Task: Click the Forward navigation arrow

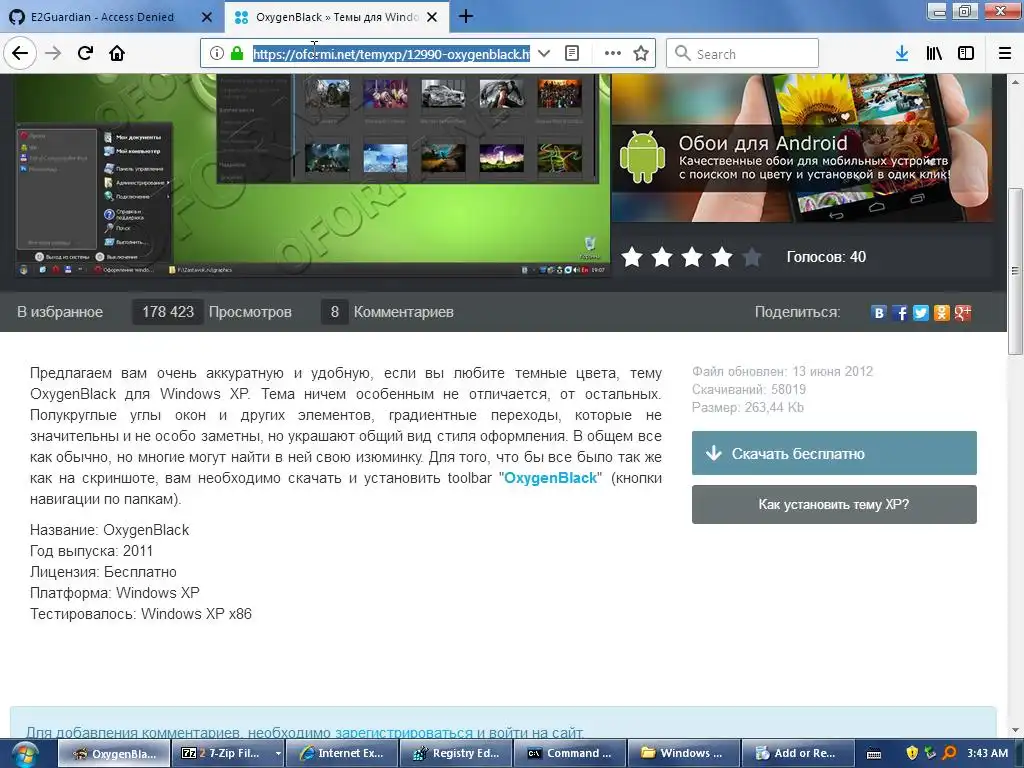Action: (x=53, y=53)
